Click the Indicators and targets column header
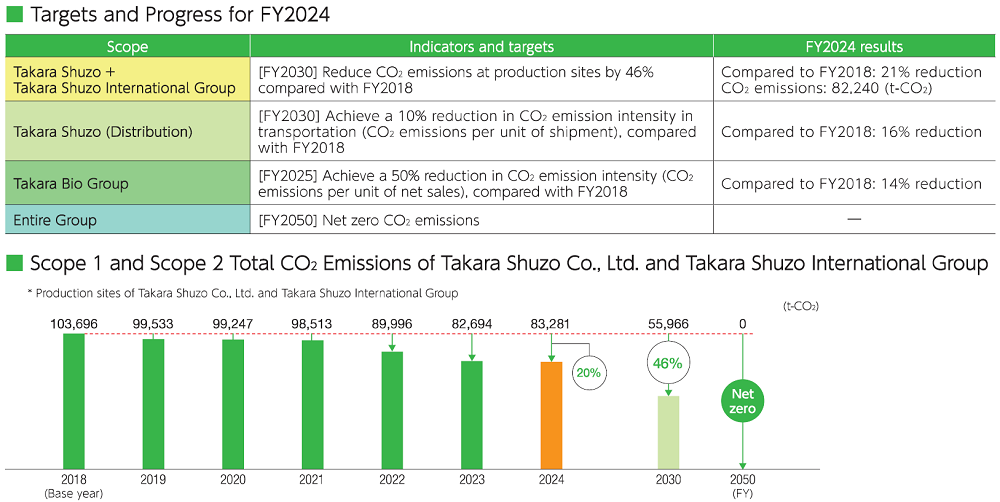Screen dimensions: 1000x502 (481, 47)
